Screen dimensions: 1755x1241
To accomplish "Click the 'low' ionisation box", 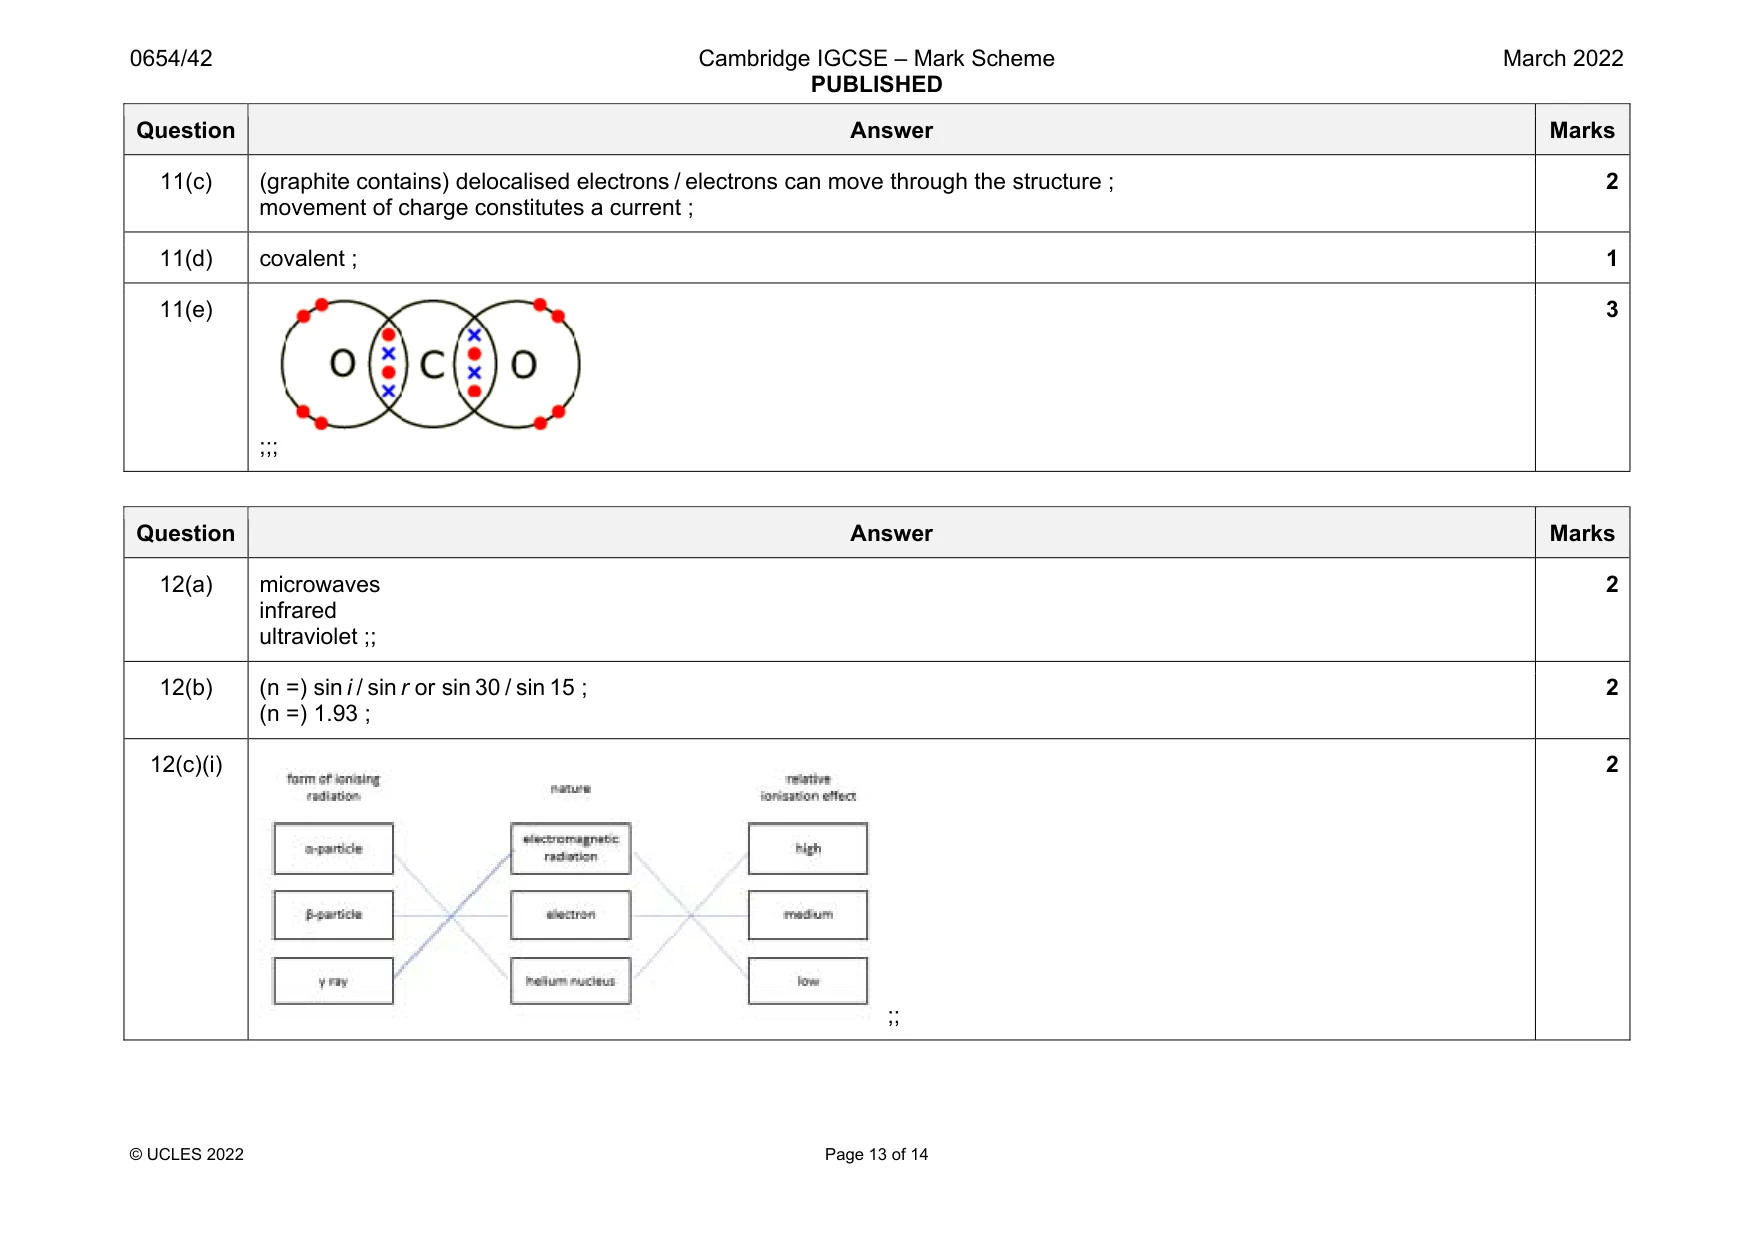I will (808, 981).
